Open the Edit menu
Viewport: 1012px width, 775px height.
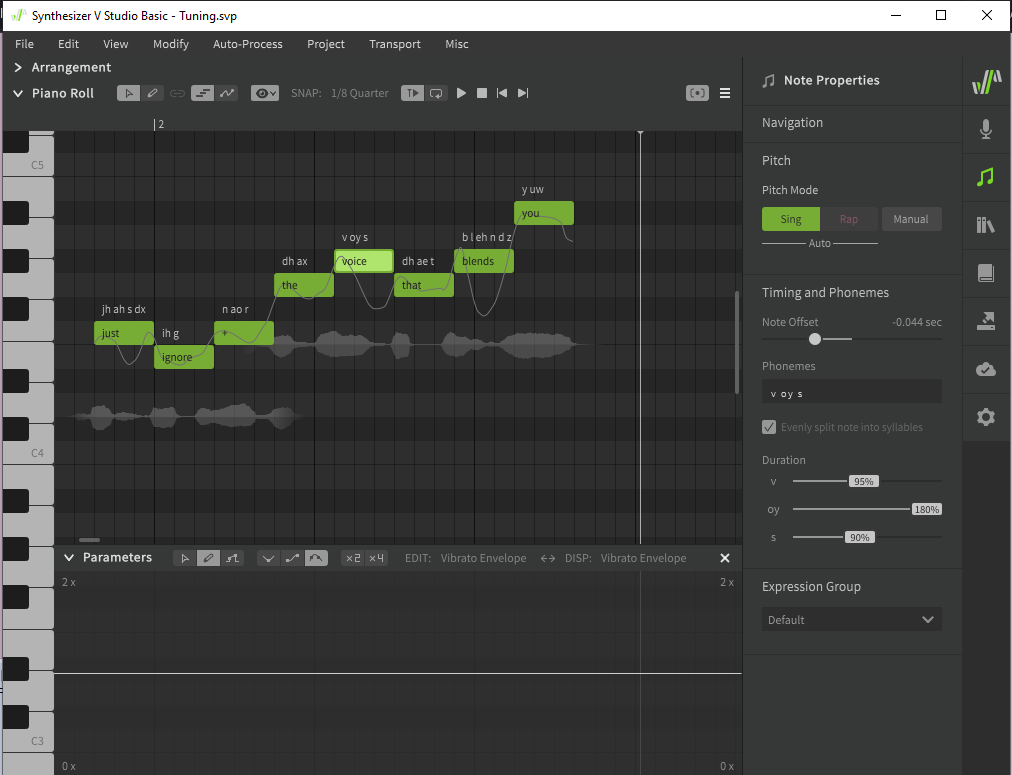(x=68, y=44)
